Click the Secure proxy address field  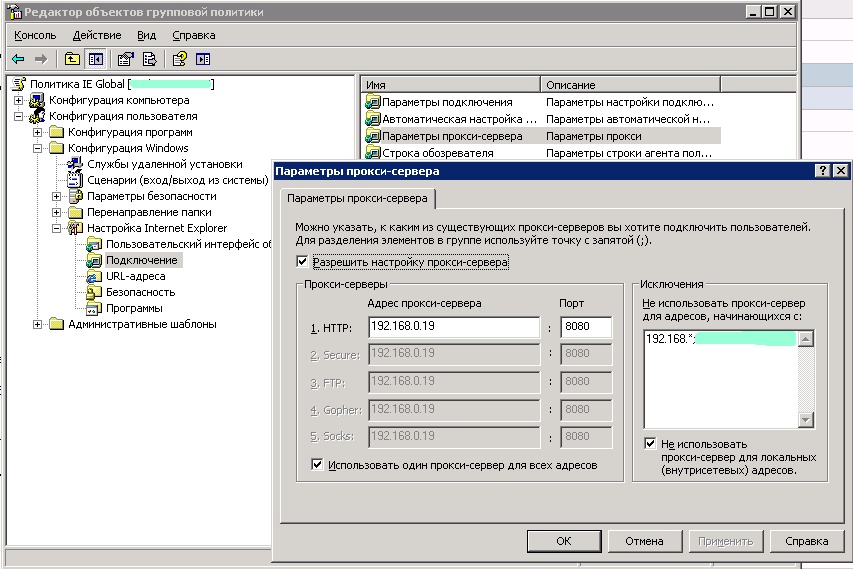tap(454, 354)
